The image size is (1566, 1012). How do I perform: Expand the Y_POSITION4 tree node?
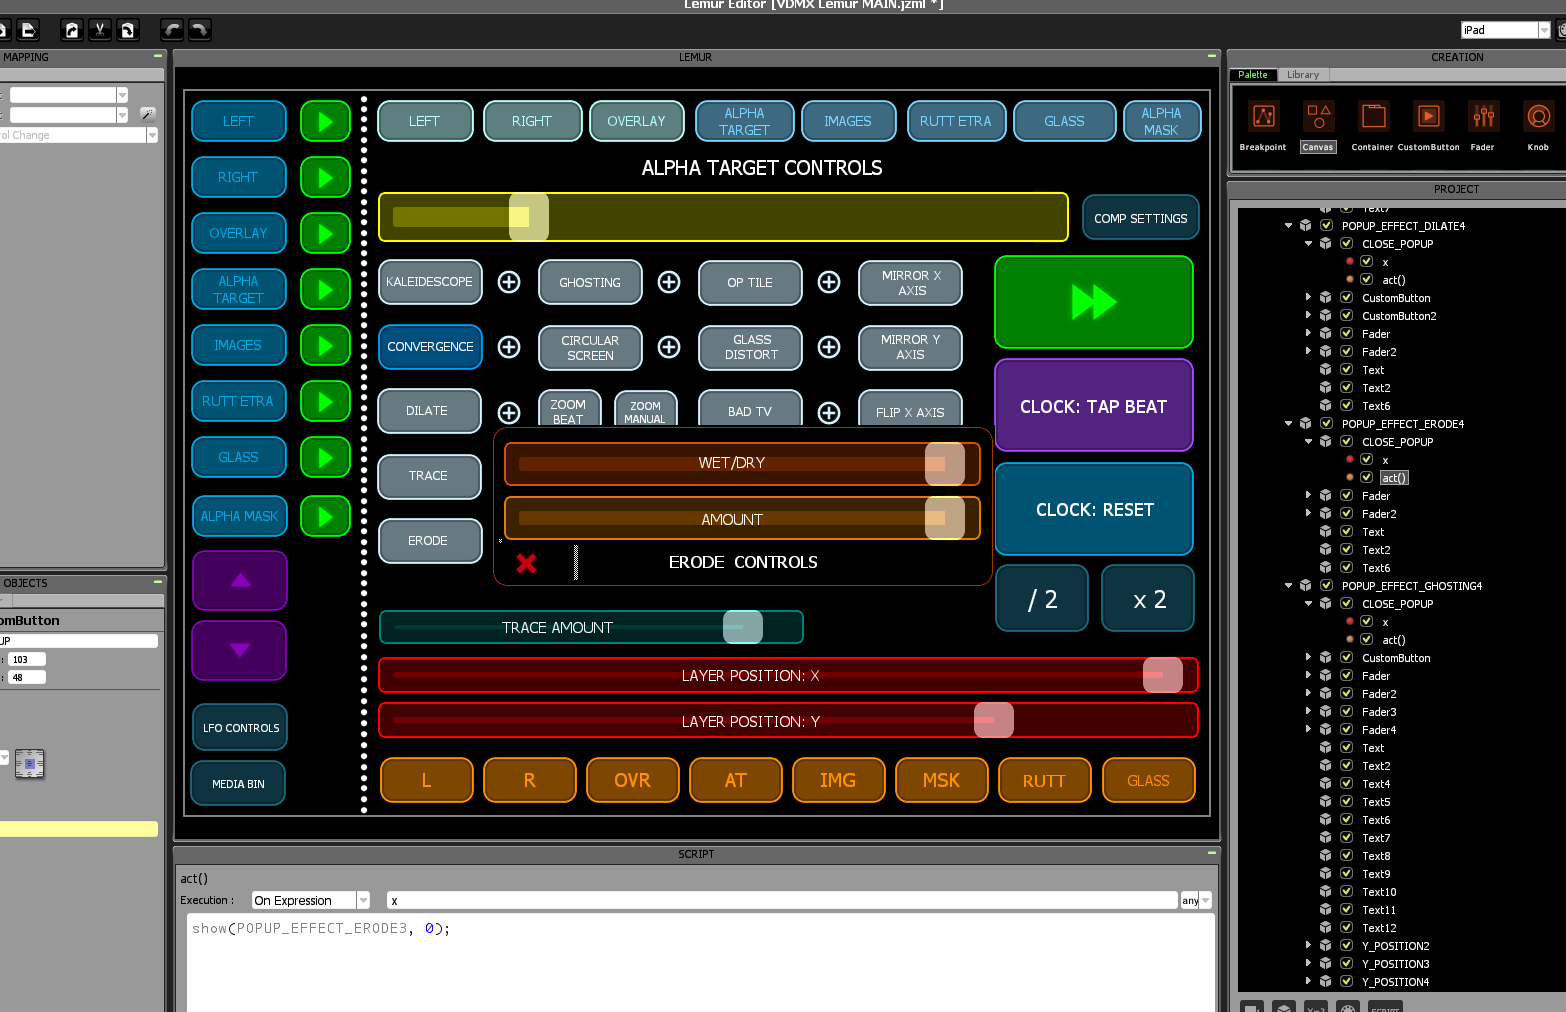pos(1308,981)
